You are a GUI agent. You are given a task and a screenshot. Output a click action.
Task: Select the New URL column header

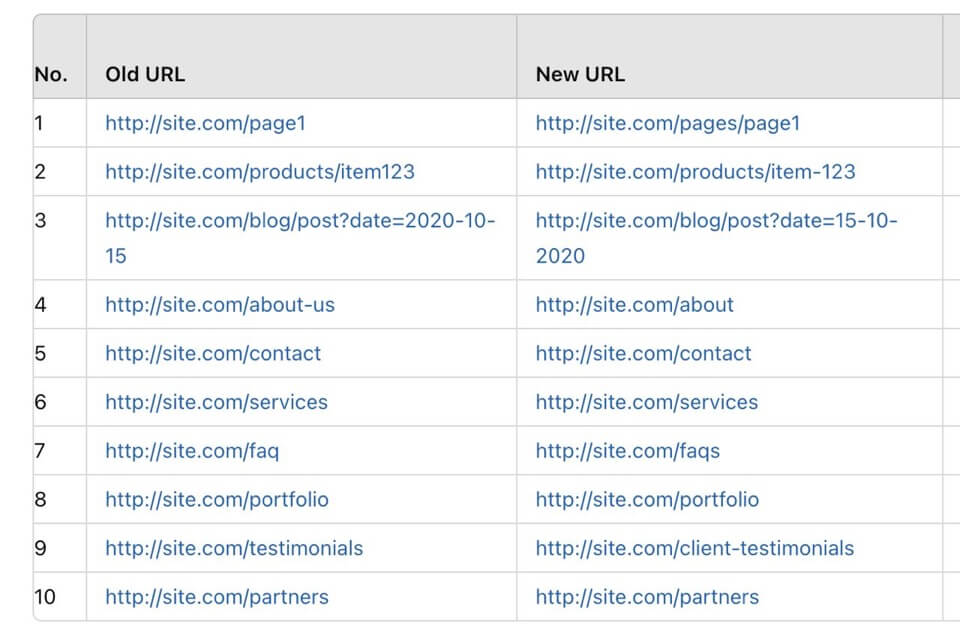pyautogui.click(x=580, y=74)
